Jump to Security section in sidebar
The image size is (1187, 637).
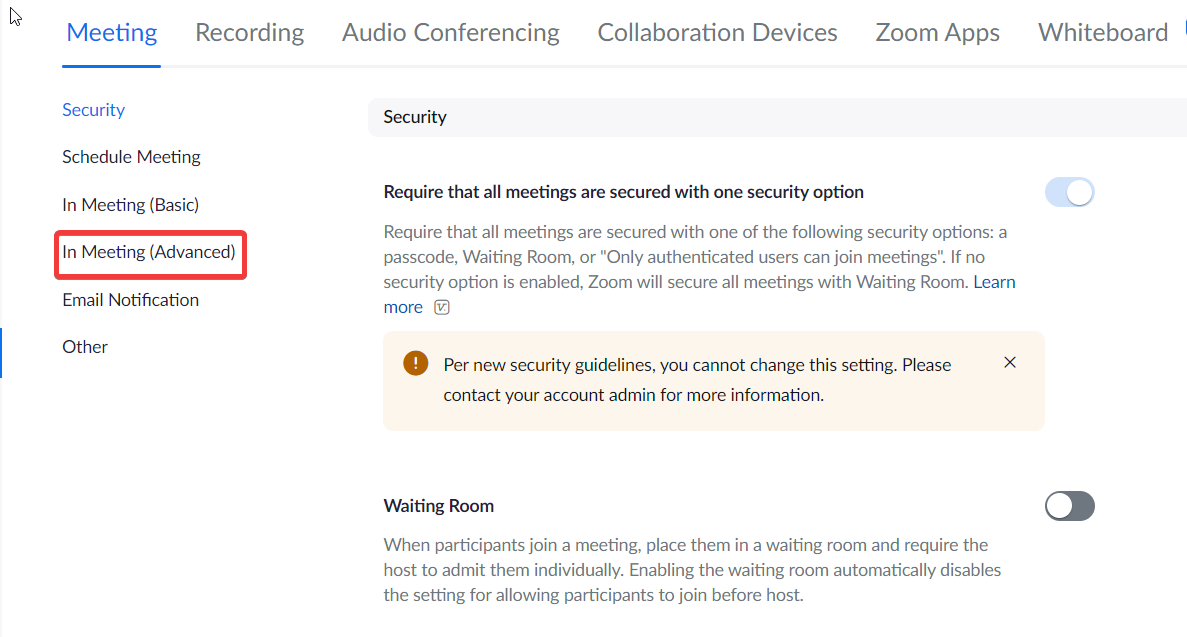93,110
